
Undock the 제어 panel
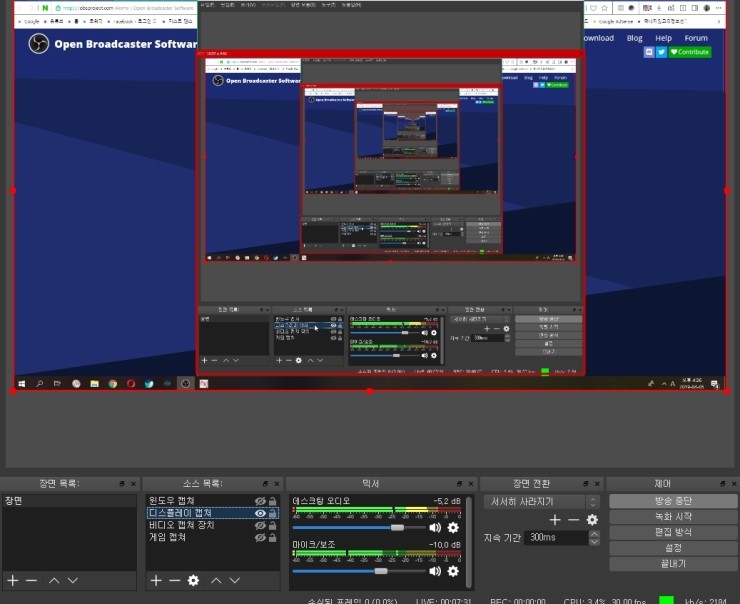[723, 484]
